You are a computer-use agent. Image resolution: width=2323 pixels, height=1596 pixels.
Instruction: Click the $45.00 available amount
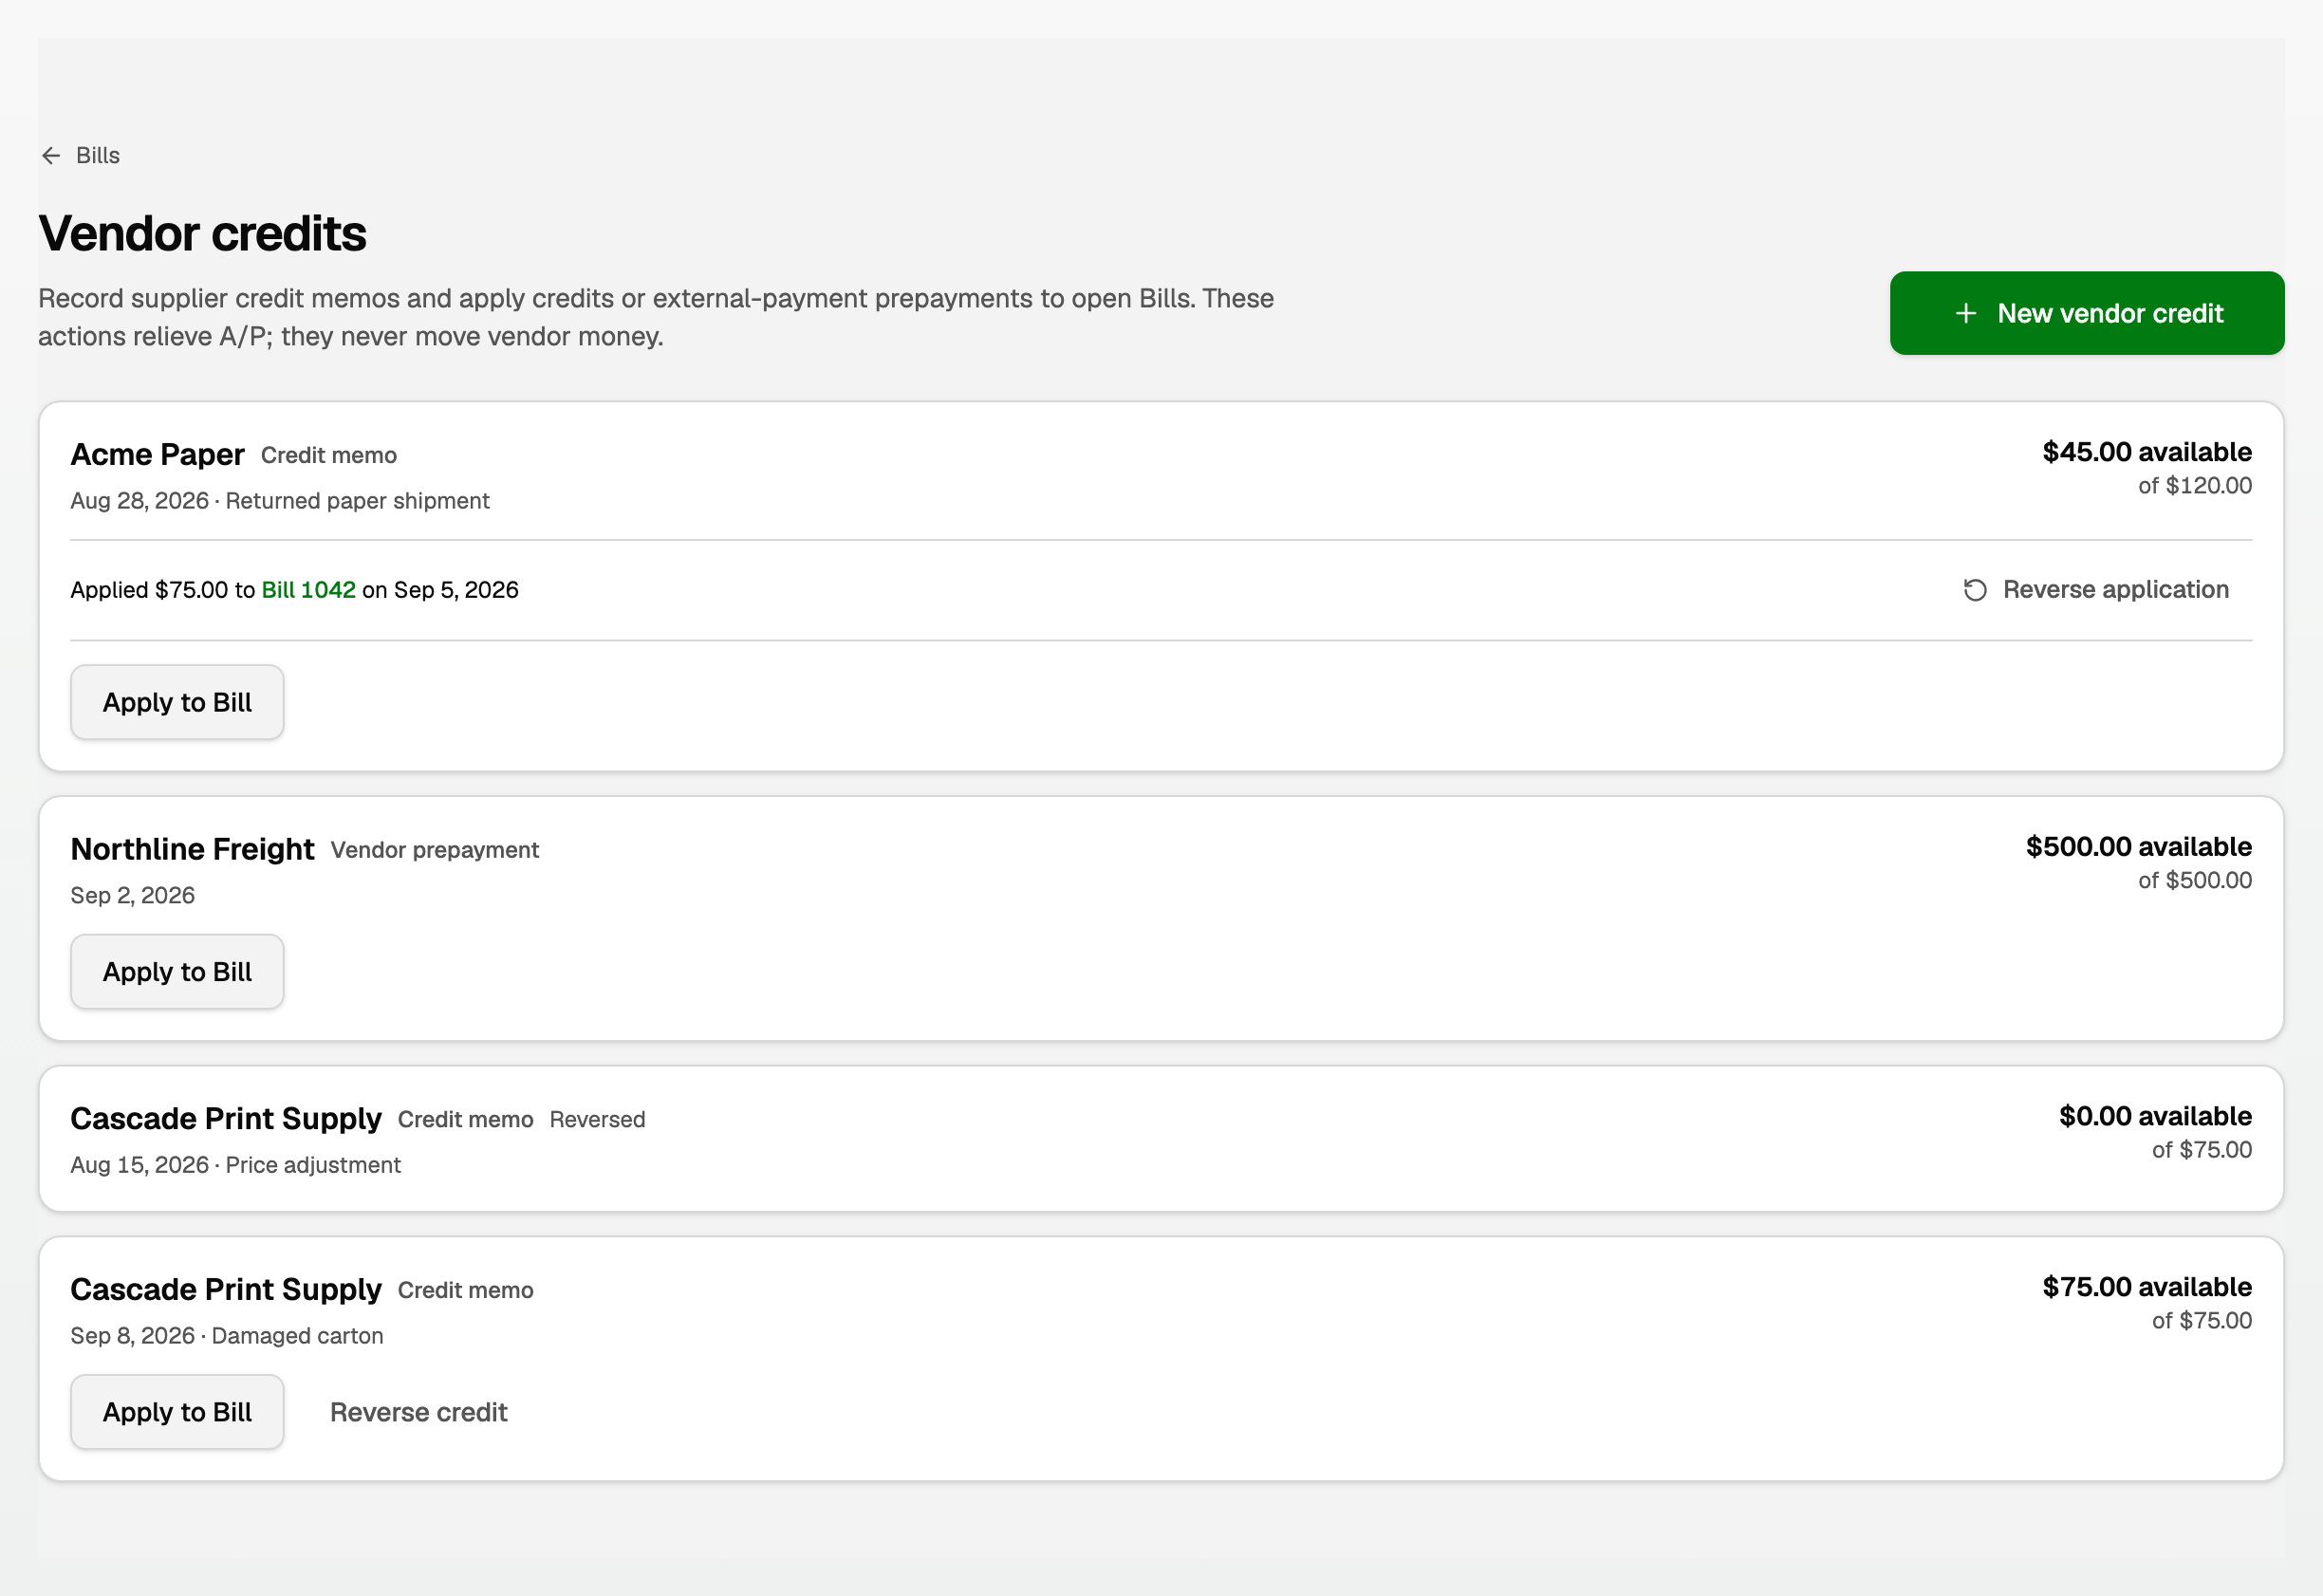coord(2146,452)
